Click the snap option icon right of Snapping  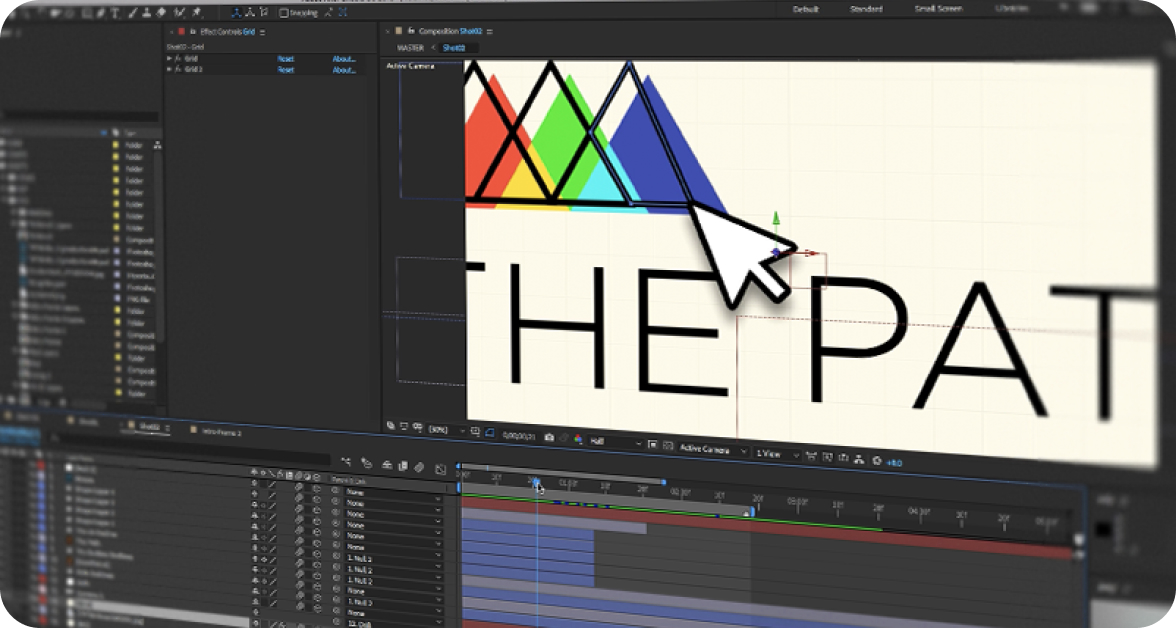pos(328,12)
